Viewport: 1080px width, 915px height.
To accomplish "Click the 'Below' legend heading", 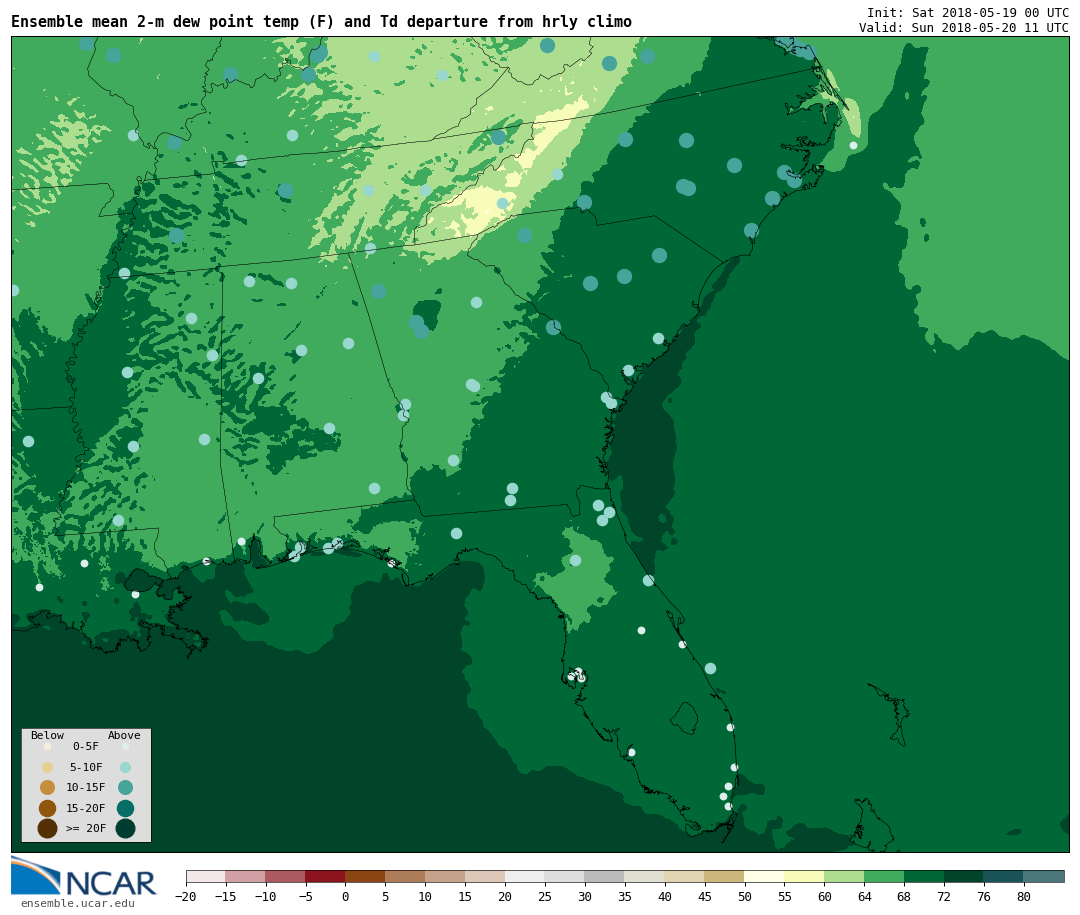I will click(48, 735).
